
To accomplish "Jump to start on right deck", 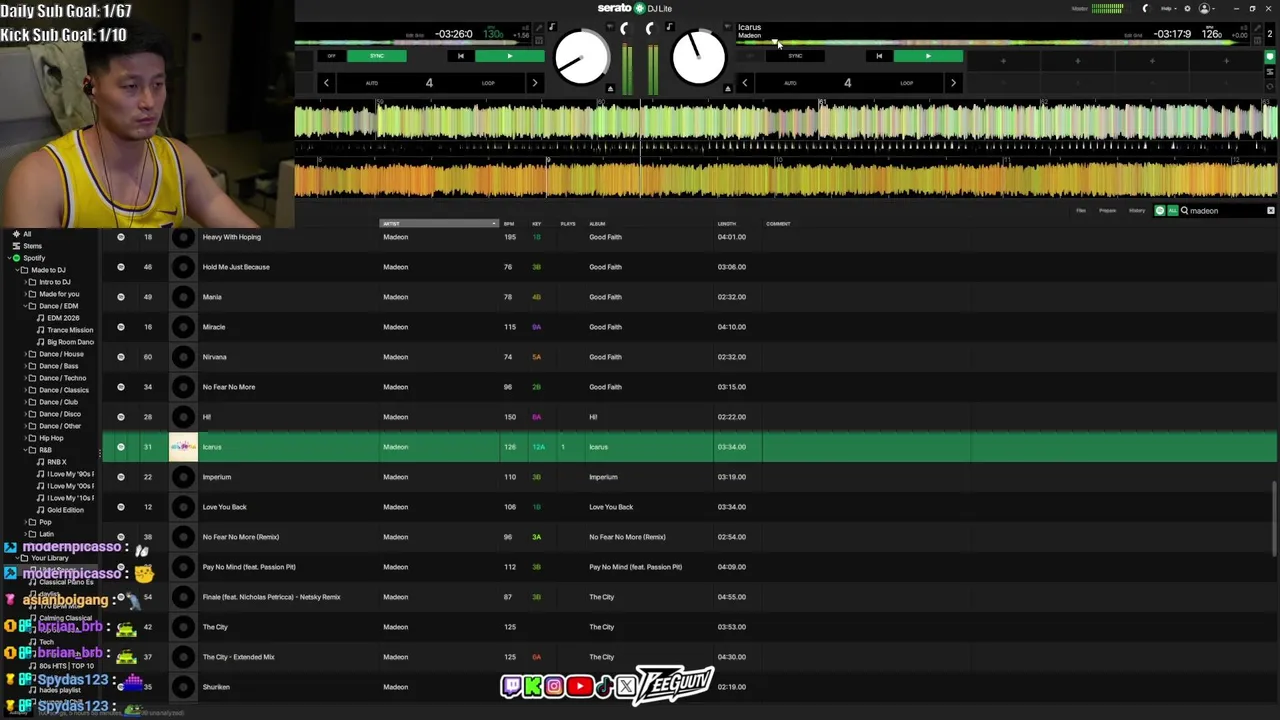I will click(x=879, y=56).
